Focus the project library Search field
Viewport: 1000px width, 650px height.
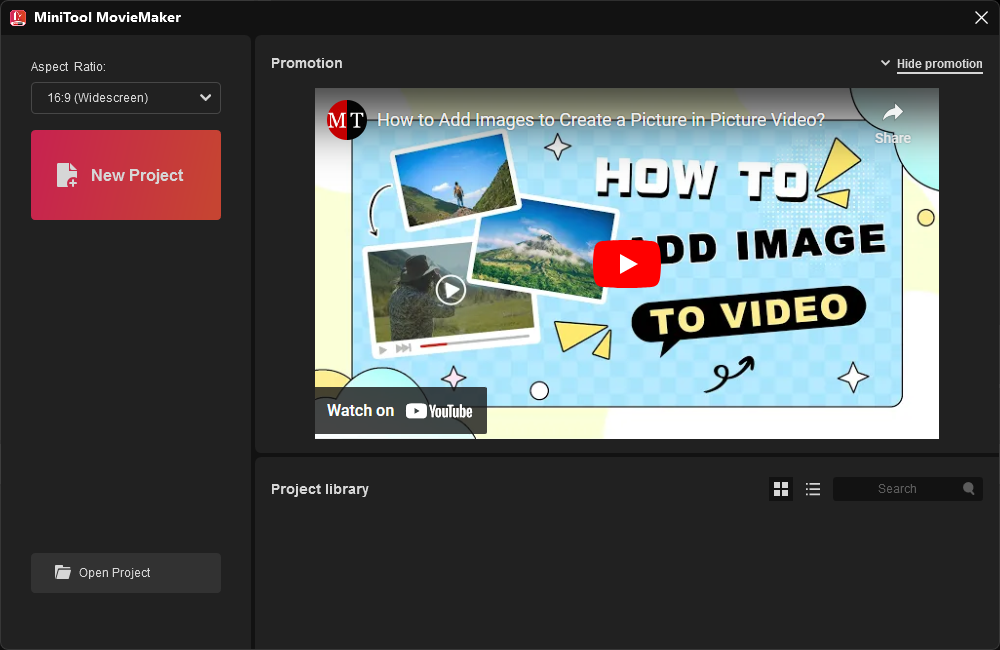point(908,489)
